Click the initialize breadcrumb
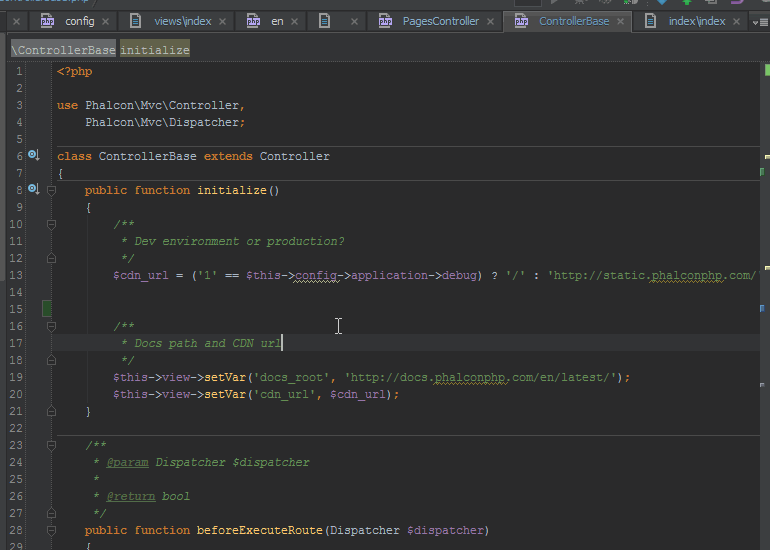The width and height of the screenshot is (770, 550). 155,50
